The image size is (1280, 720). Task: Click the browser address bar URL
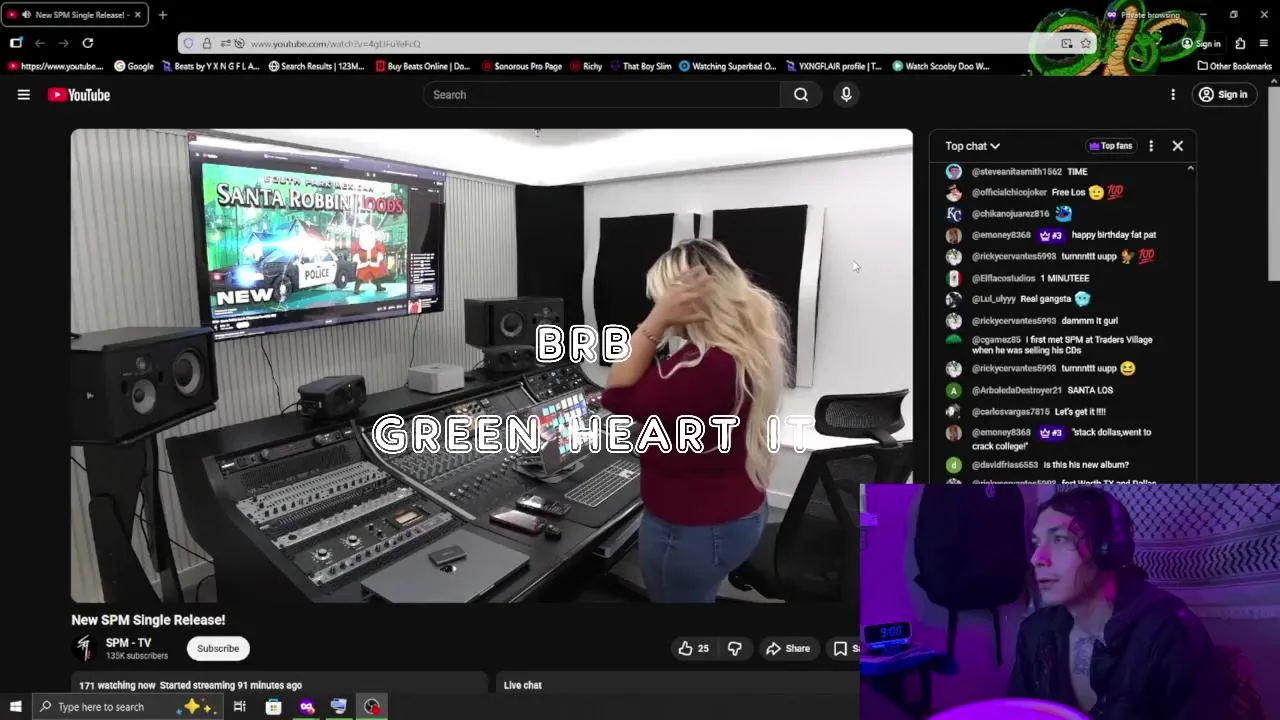tap(335, 44)
